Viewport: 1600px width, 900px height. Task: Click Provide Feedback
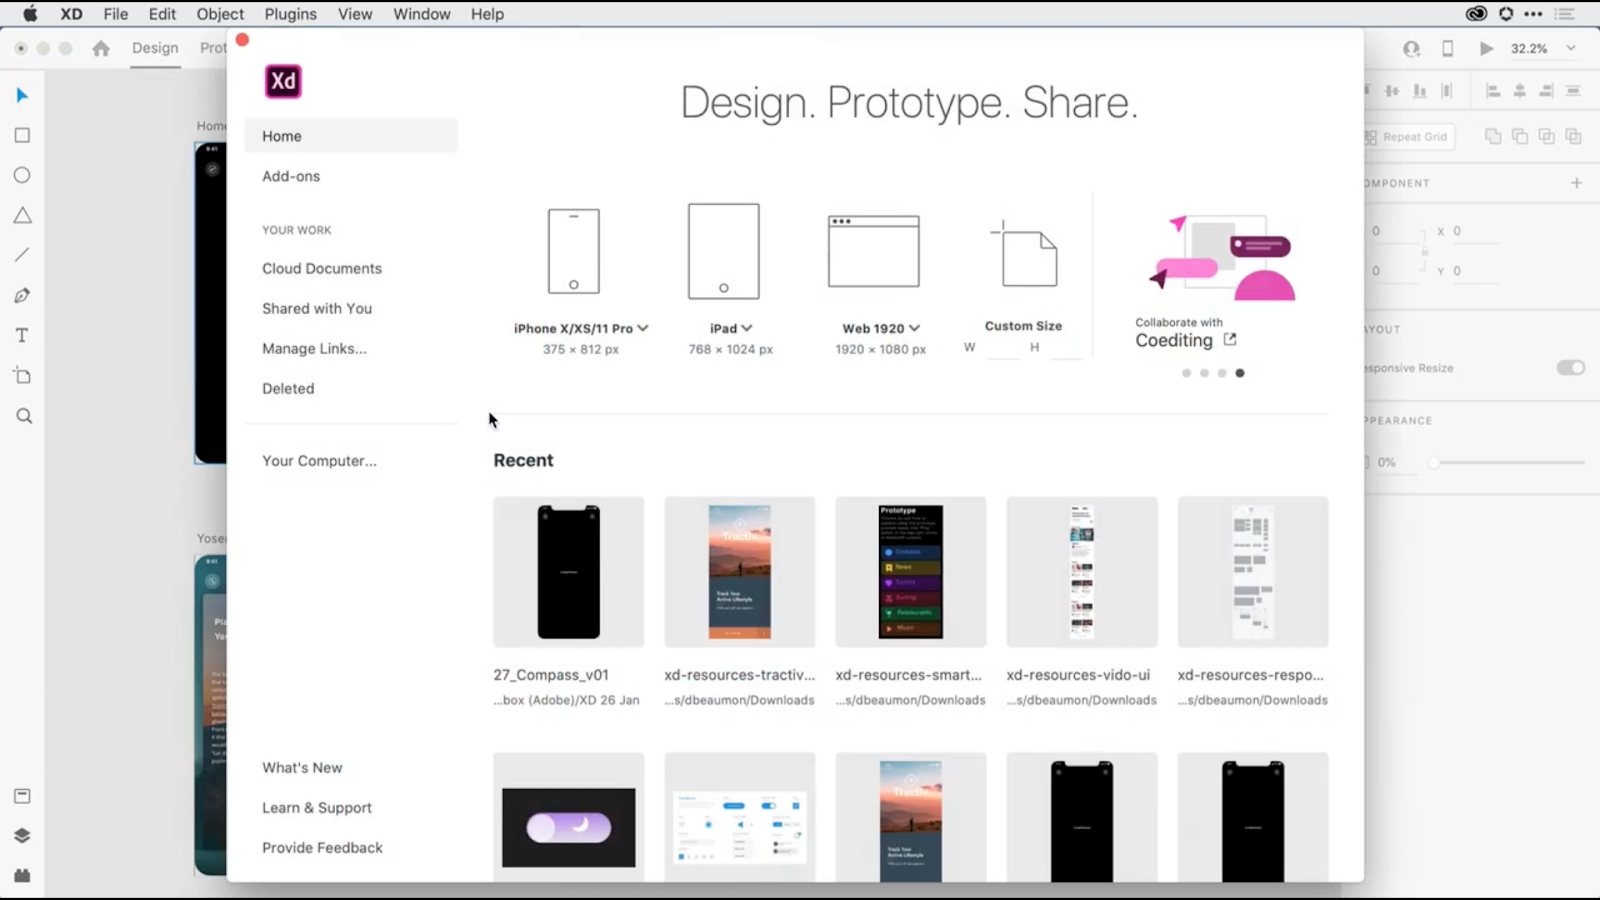[322, 847]
